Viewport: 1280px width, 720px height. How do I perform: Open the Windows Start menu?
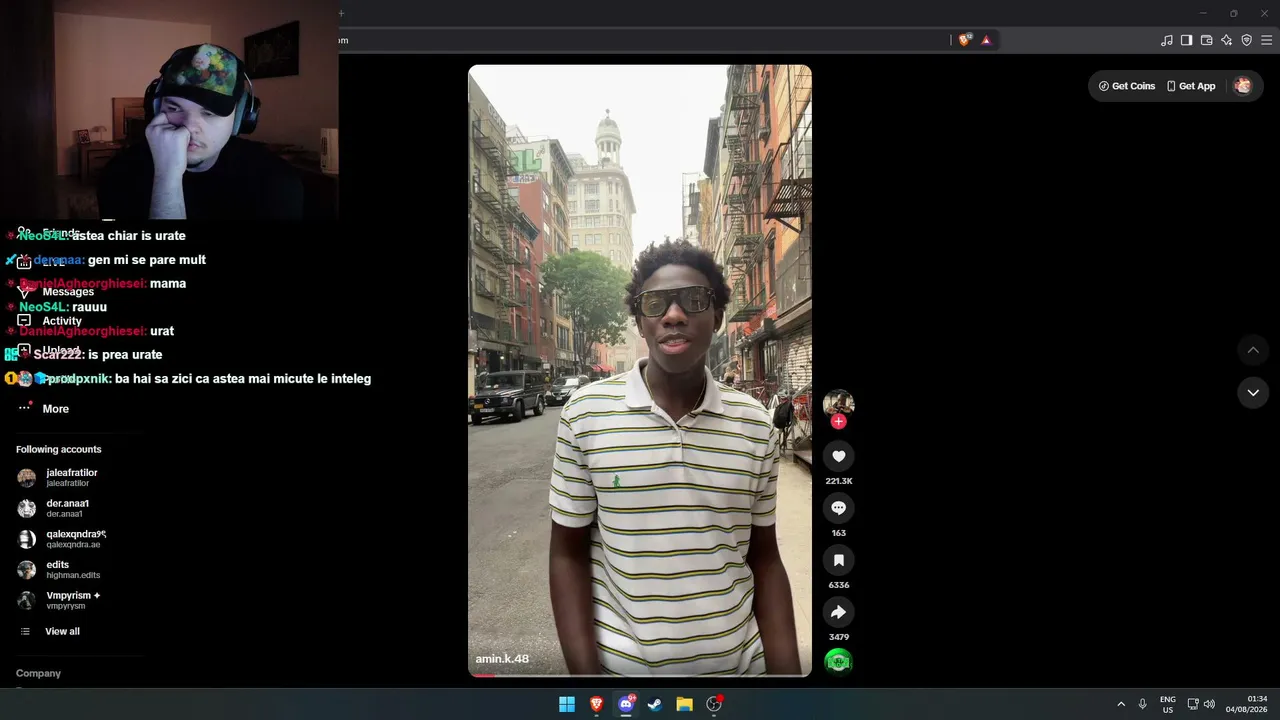567,704
